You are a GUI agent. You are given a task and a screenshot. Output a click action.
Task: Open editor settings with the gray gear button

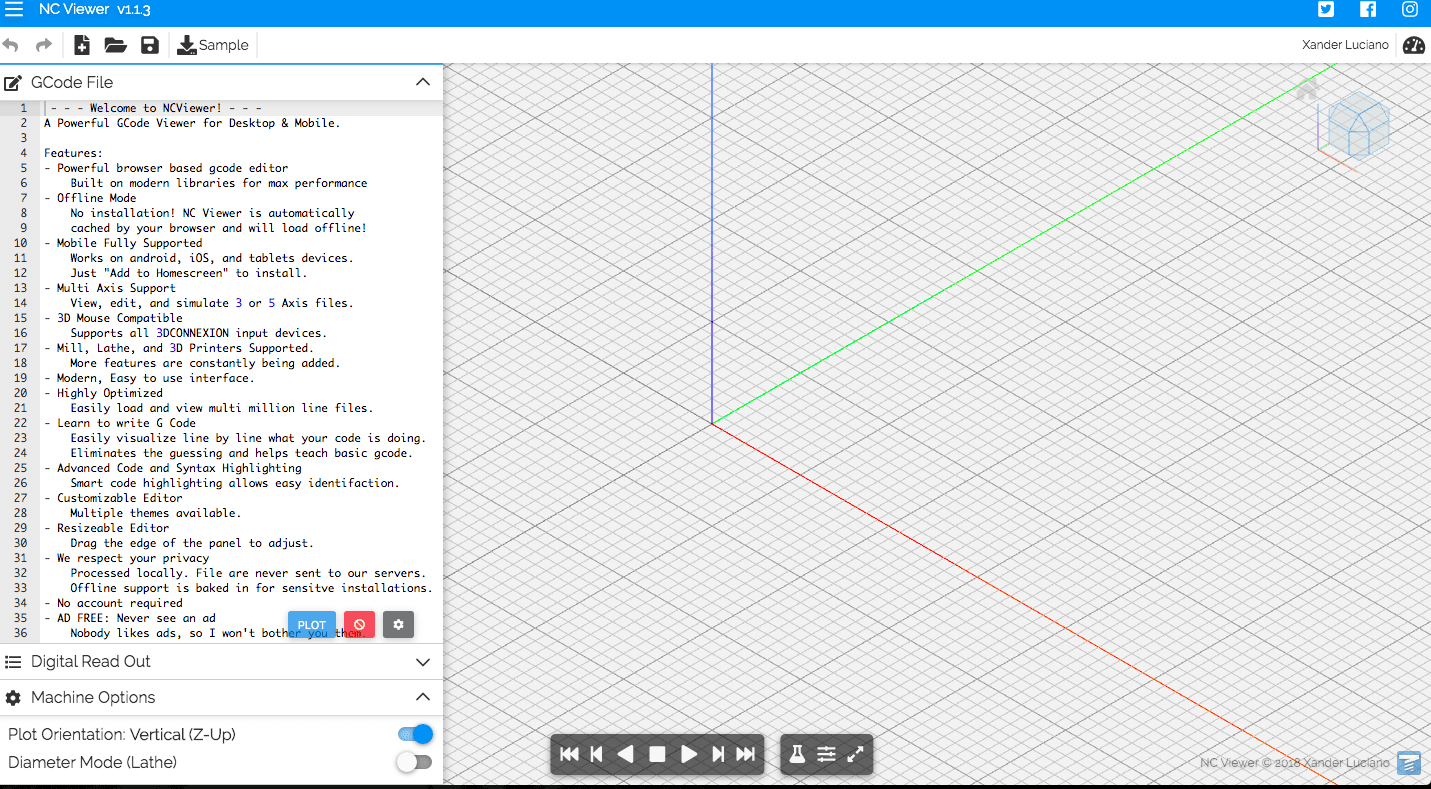[x=398, y=625]
